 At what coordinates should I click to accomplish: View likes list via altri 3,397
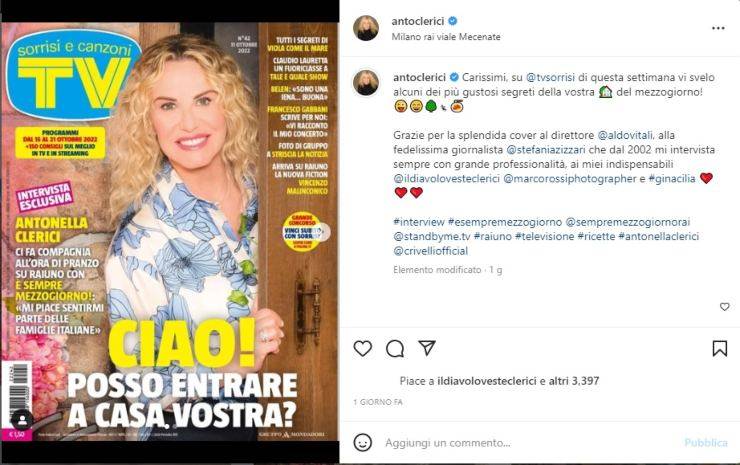point(574,381)
